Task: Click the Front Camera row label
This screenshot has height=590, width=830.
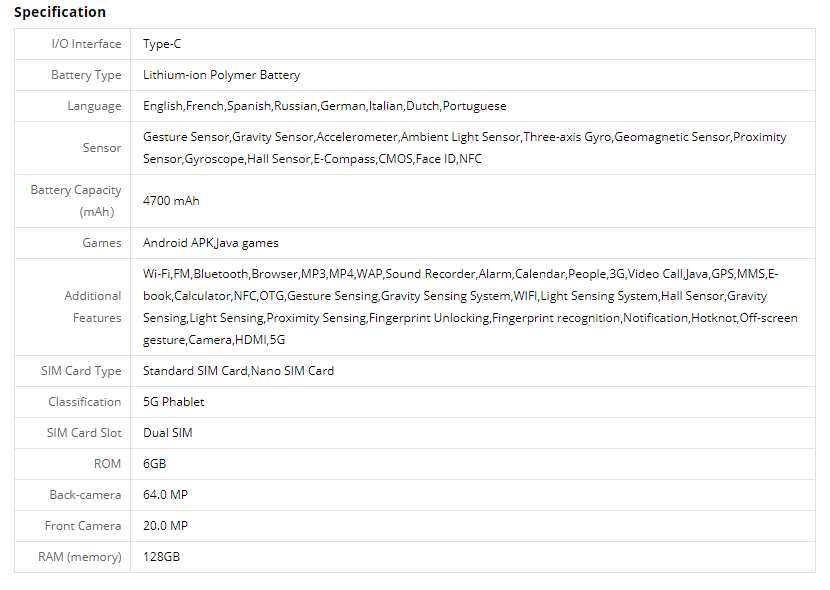Action: [83, 526]
